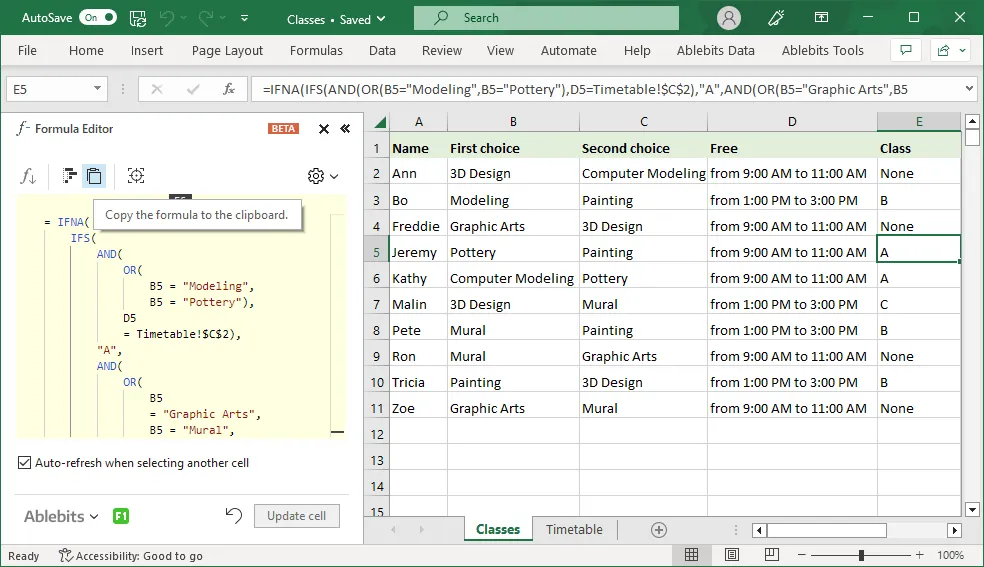Screen dimensions: 984x567
Task: Open the Comments pane icon
Action: [906, 50]
